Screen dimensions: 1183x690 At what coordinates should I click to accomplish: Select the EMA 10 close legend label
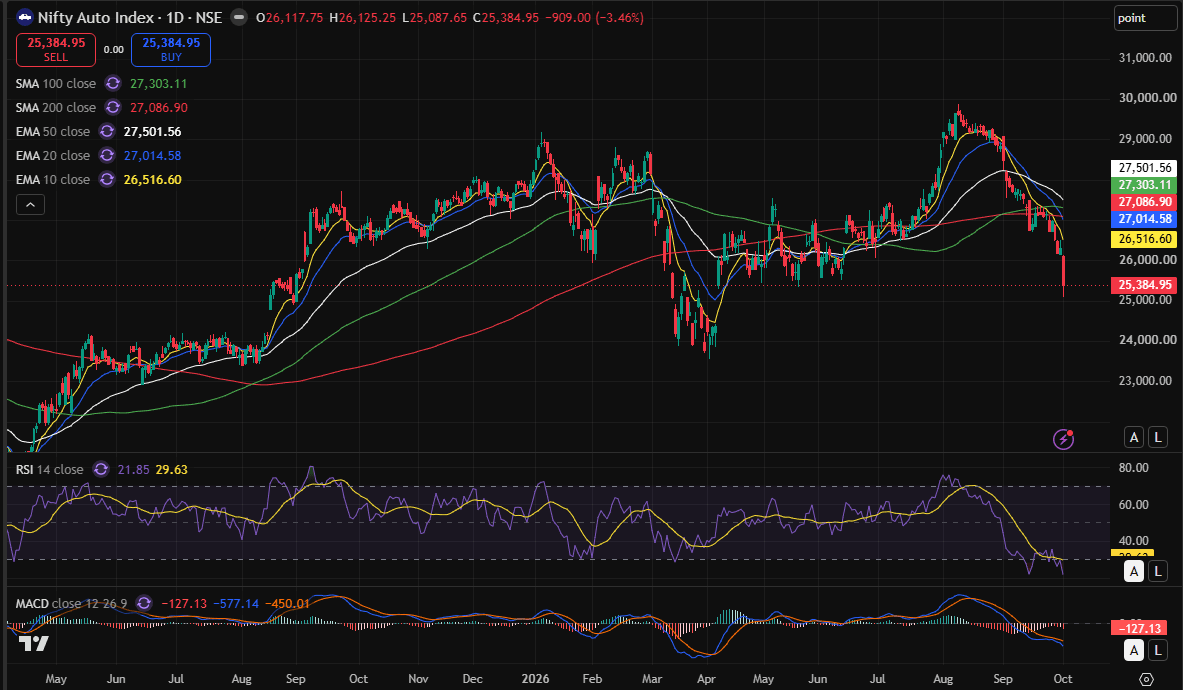pos(53,180)
